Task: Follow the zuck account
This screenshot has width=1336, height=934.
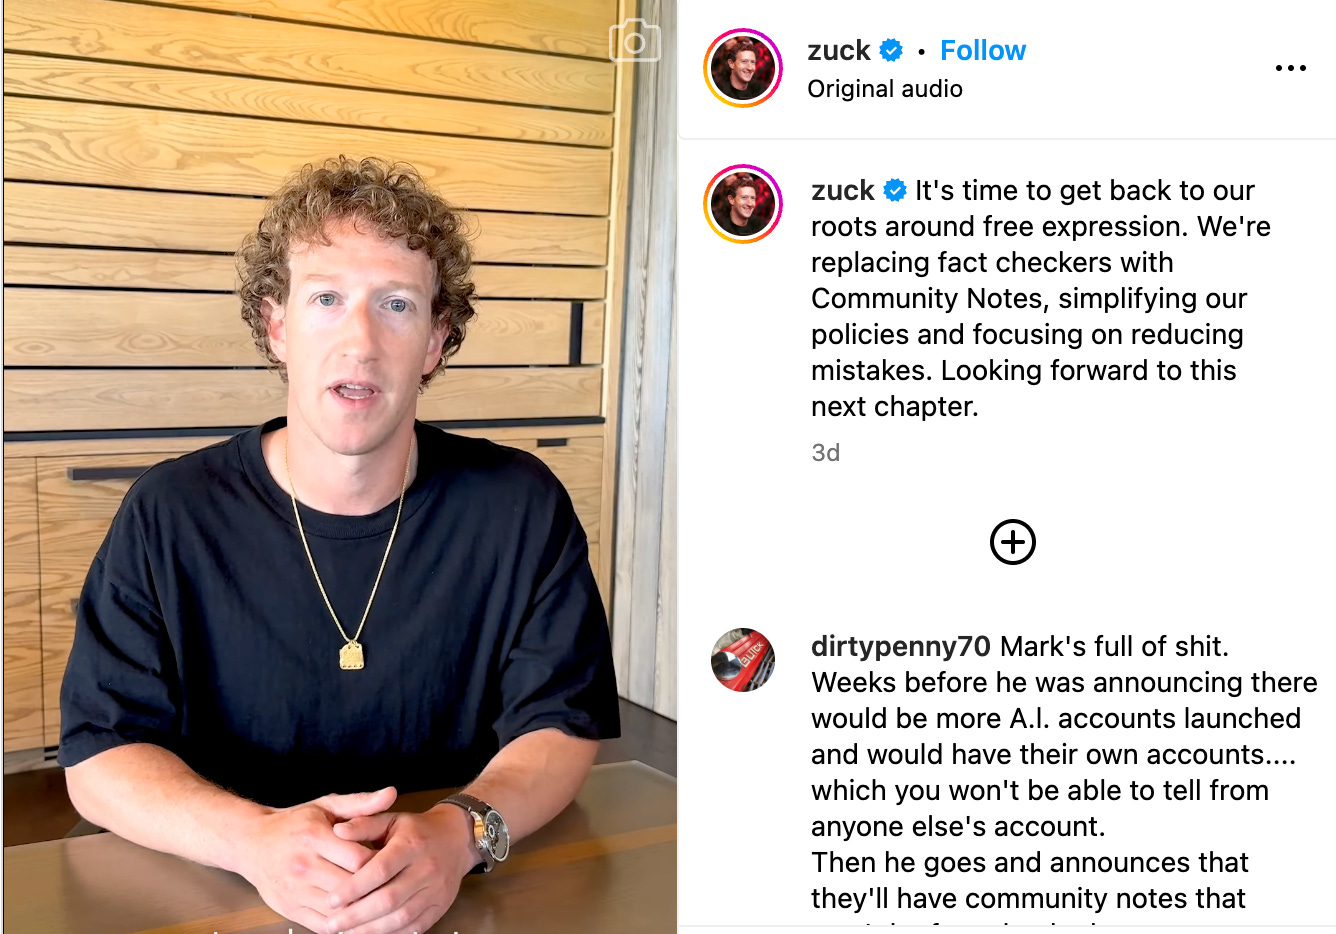Action: coord(982,50)
